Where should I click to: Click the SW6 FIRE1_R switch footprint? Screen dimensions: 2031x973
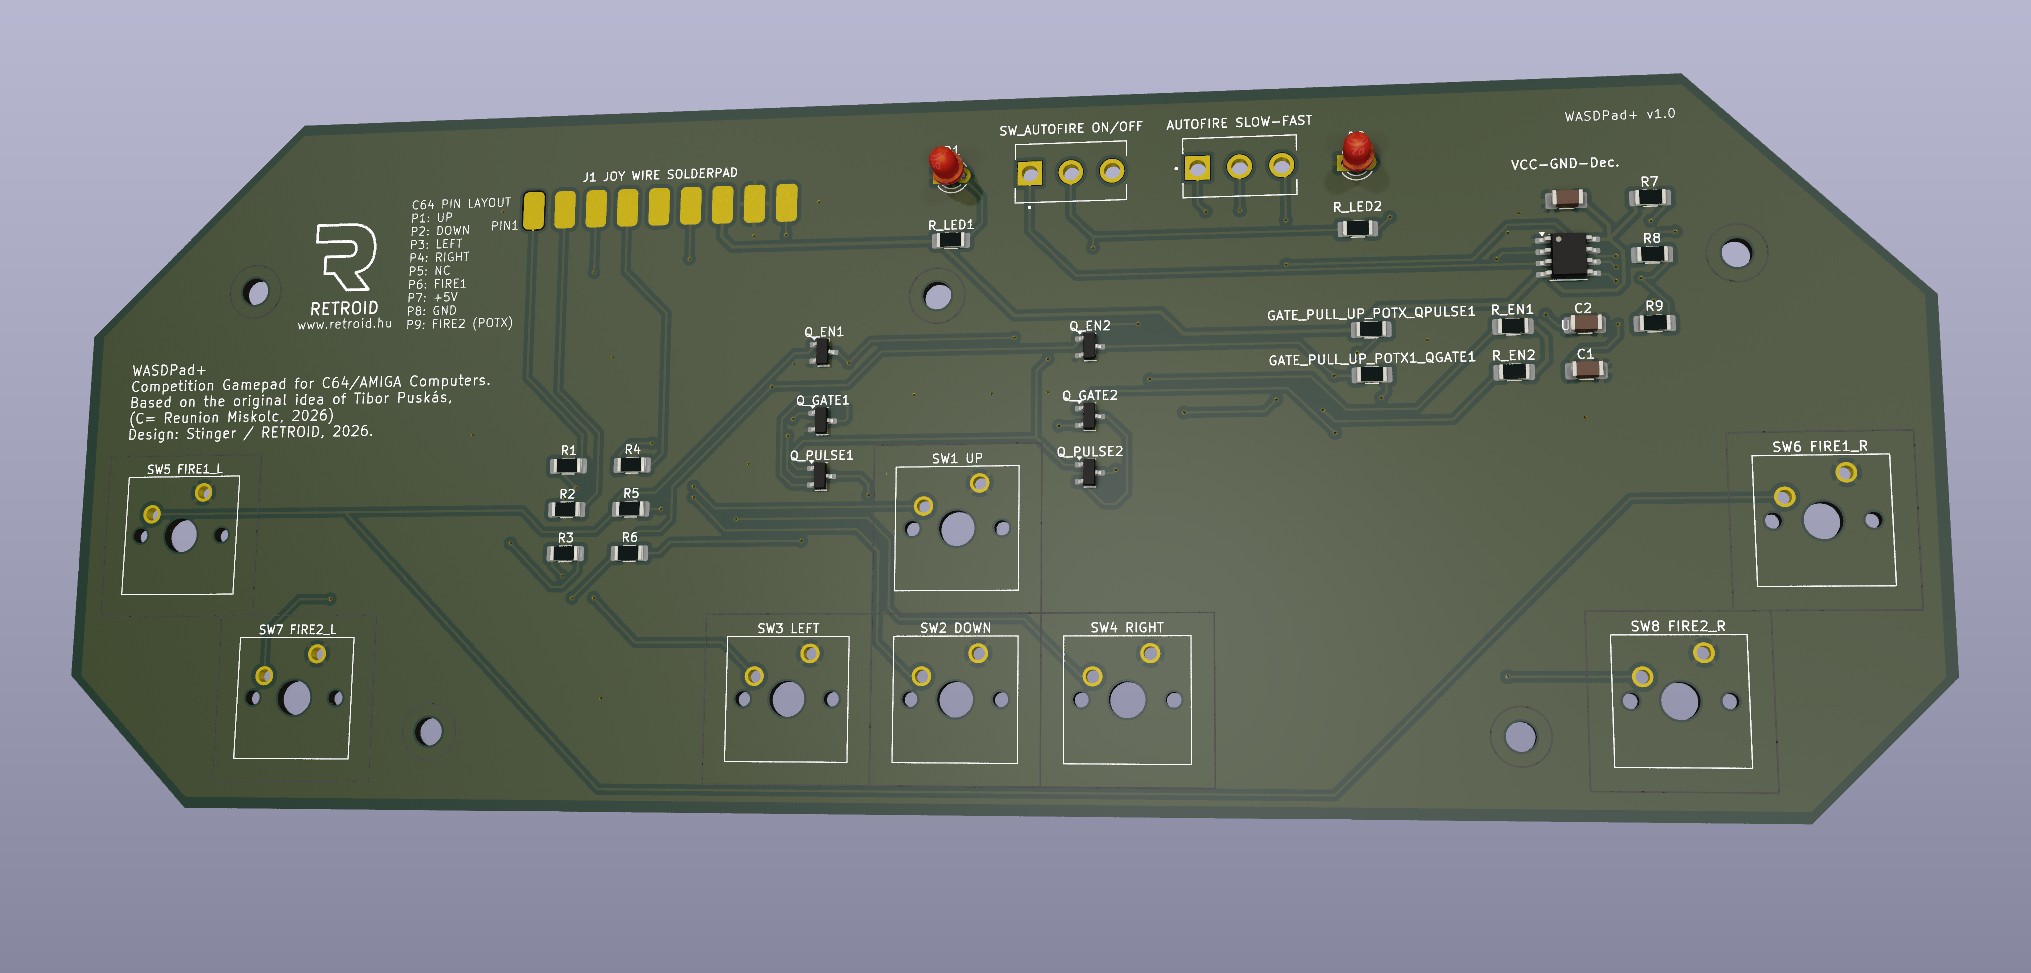tap(1822, 520)
